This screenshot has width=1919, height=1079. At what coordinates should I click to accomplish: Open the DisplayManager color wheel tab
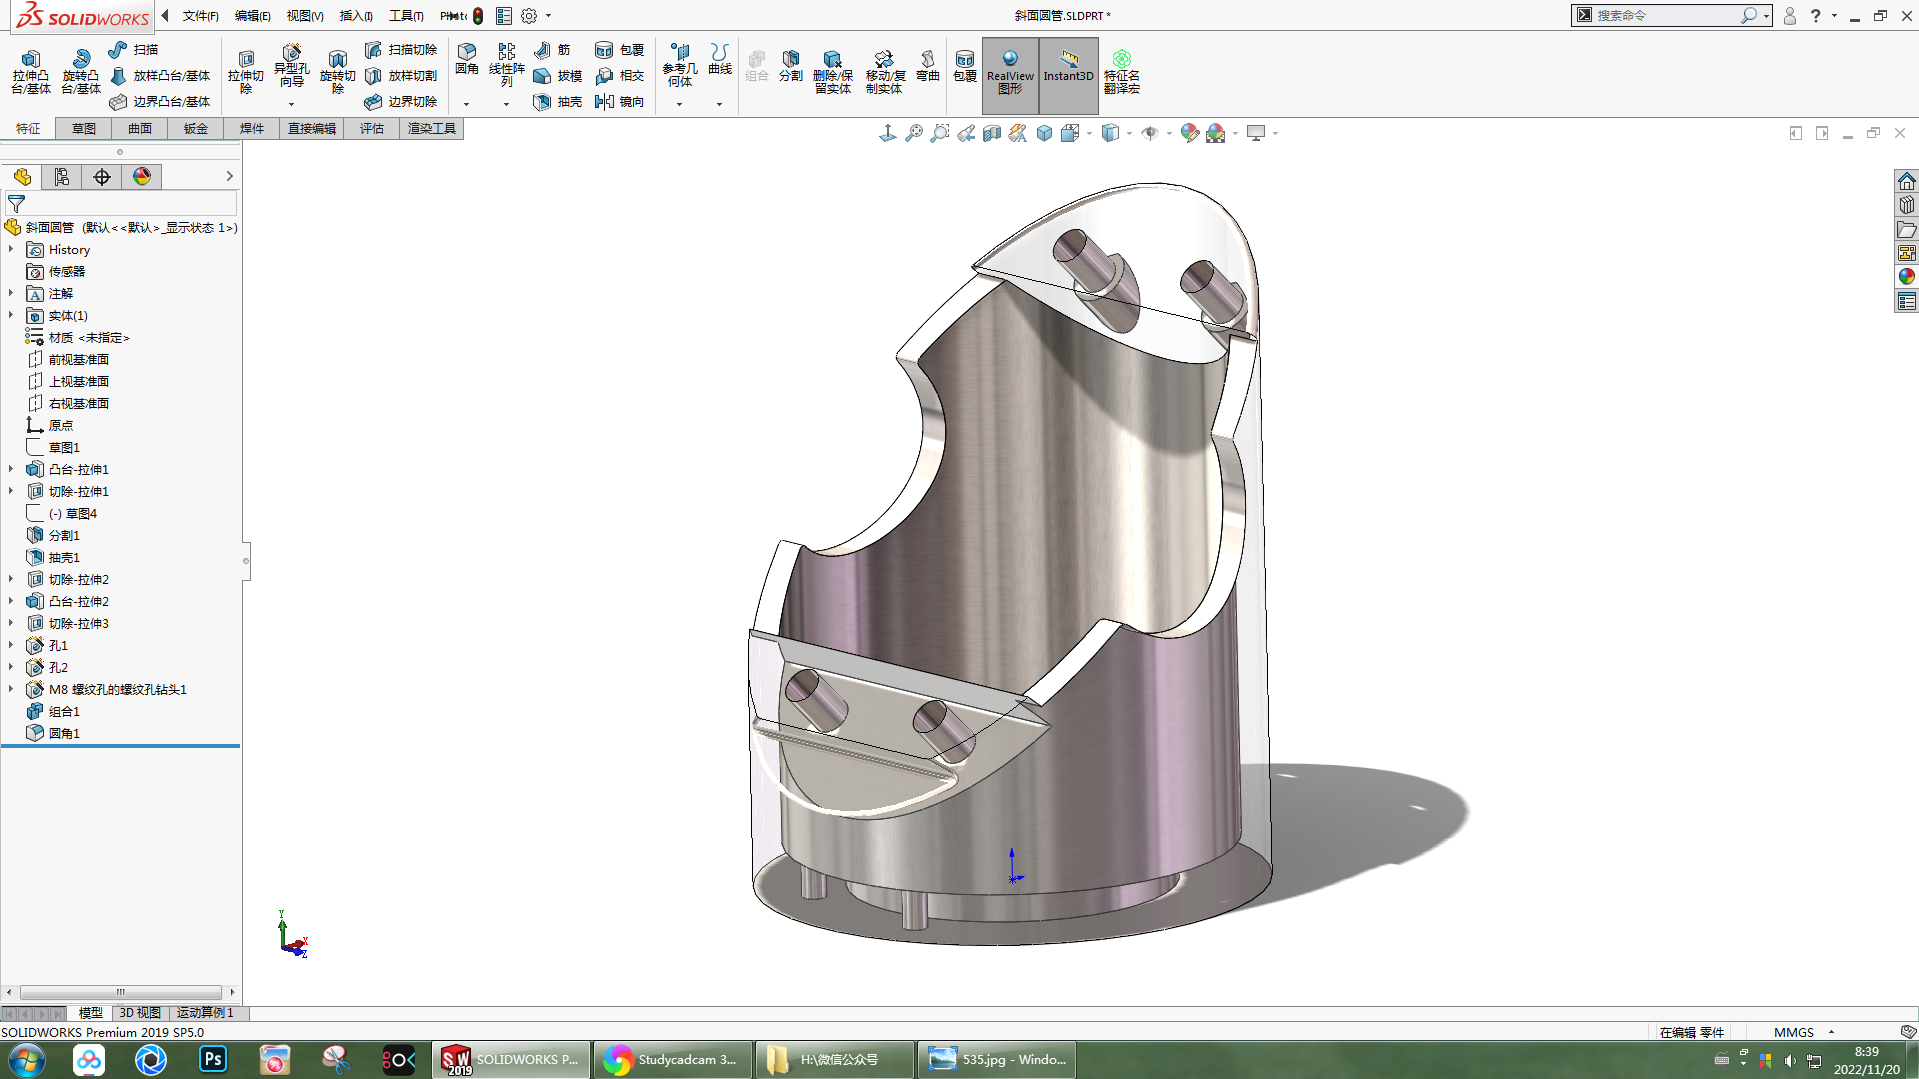(142, 177)
